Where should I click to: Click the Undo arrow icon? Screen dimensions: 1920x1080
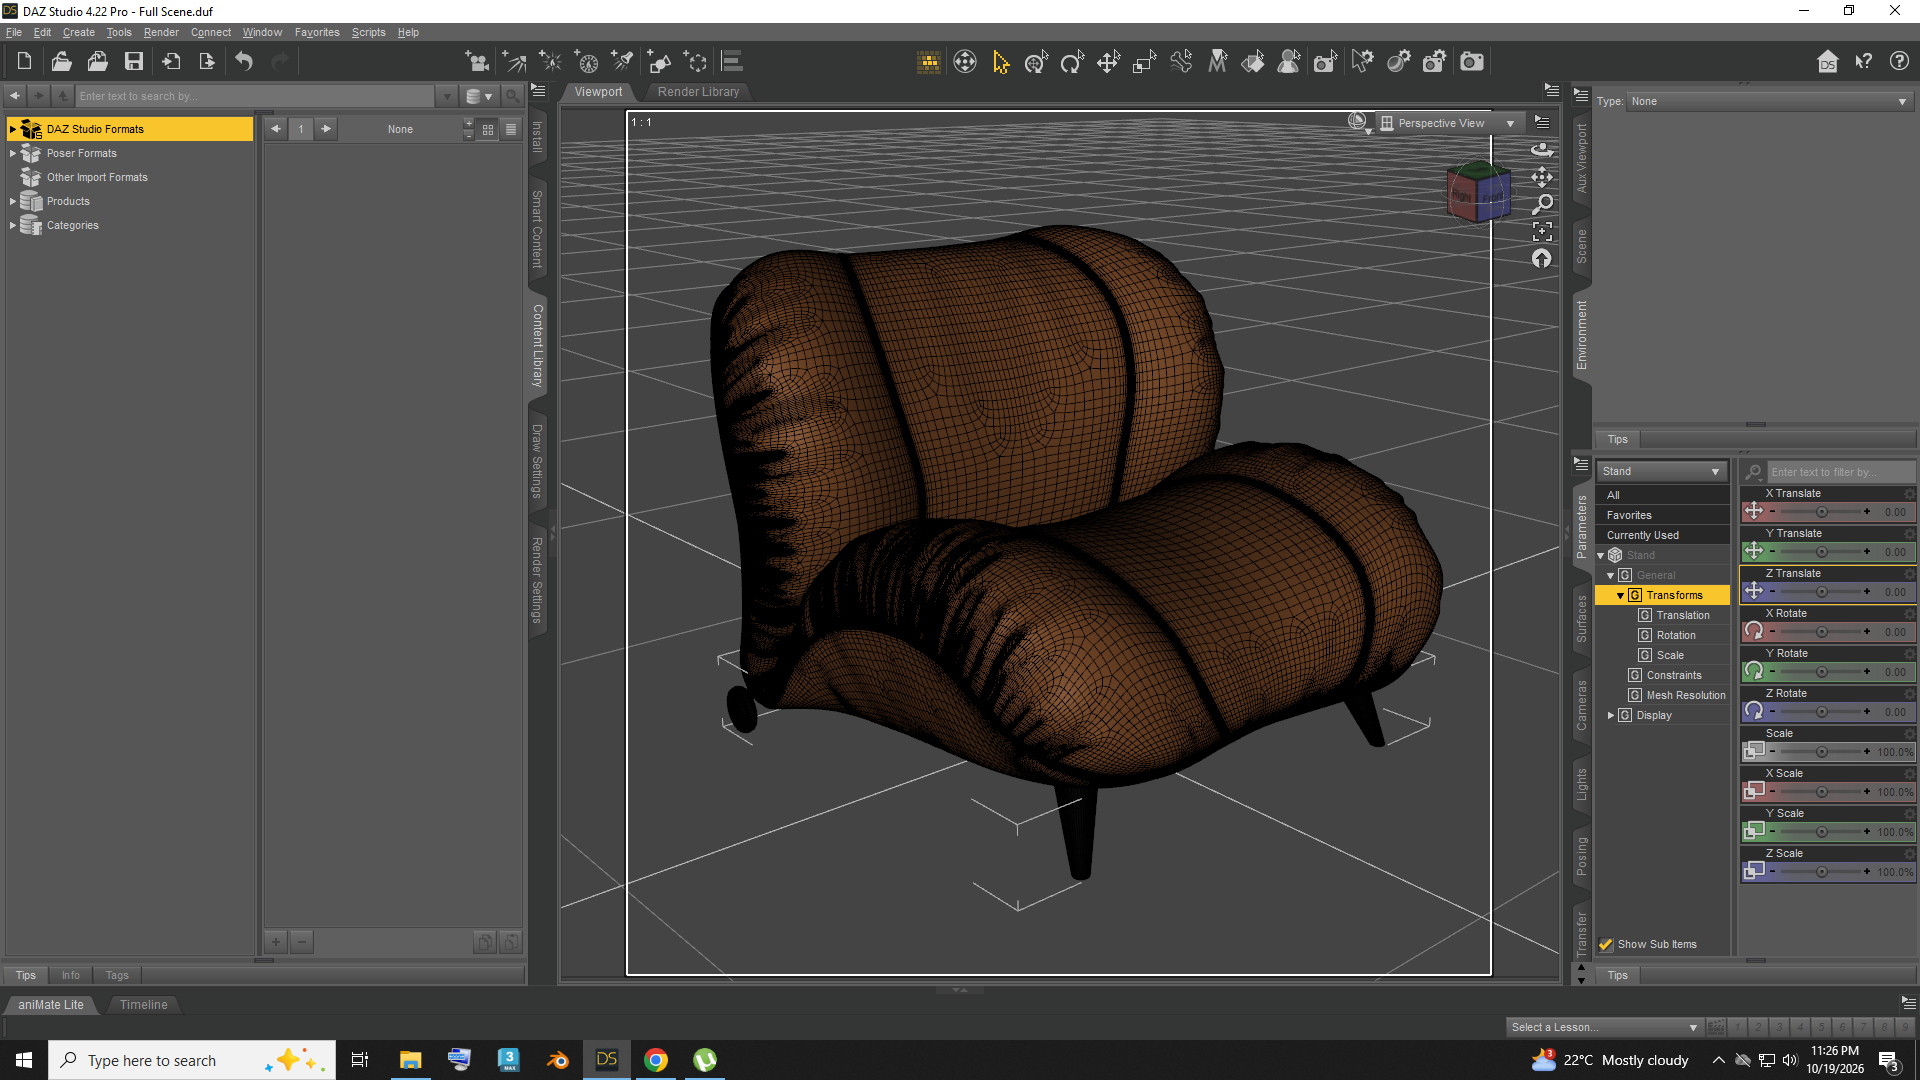pyautogui.click(x=244, y=62)
